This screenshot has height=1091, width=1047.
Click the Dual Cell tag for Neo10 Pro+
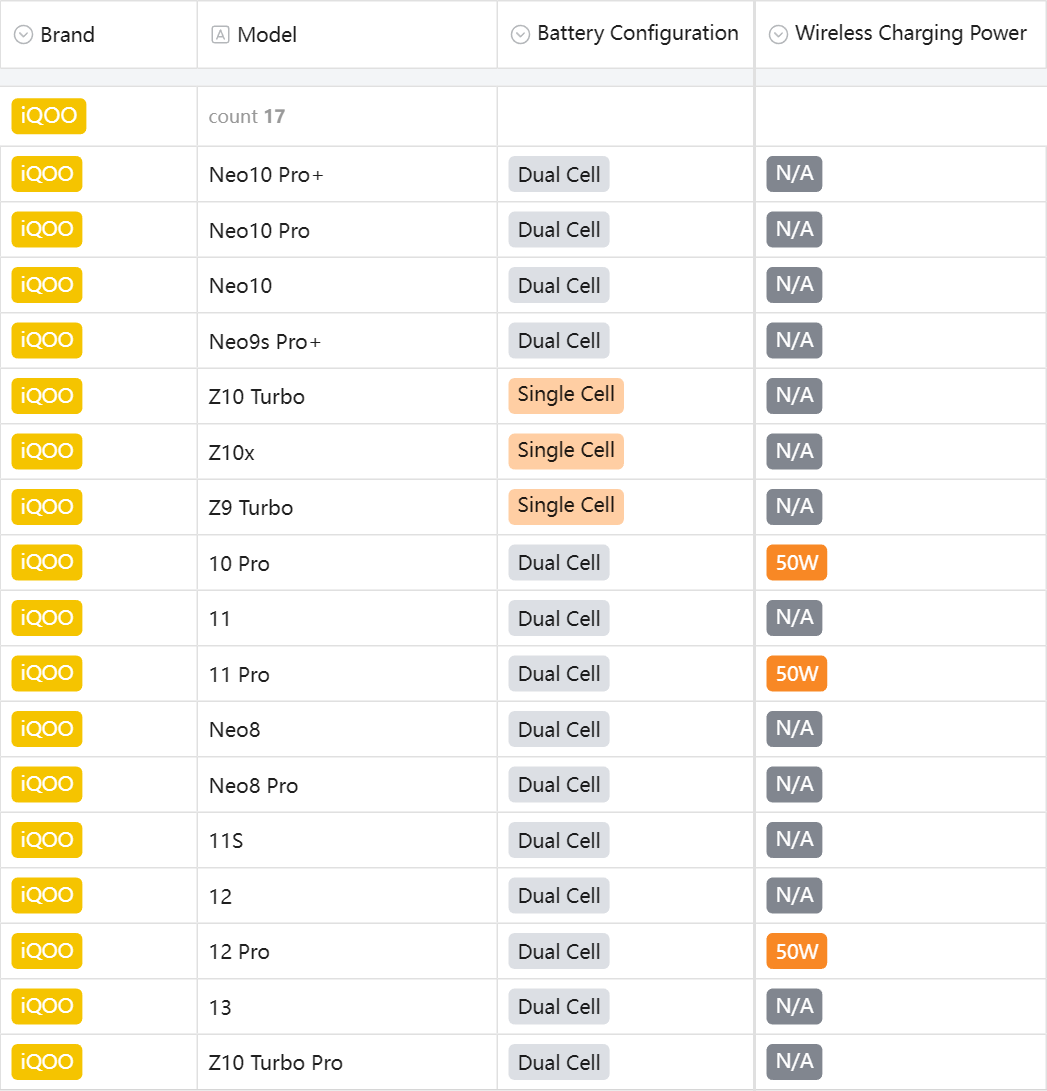tap(559, 174)
